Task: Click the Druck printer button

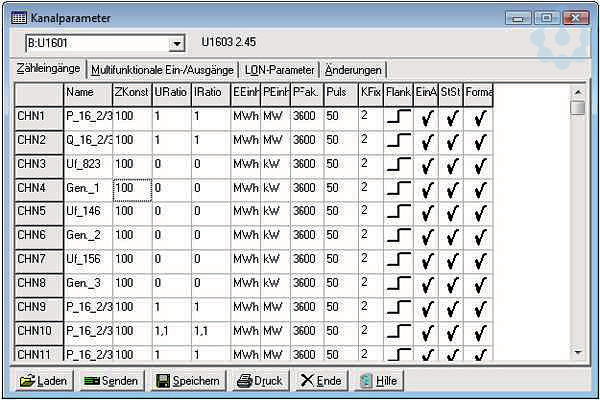Action: pyautogui.click(x=258, y=381)
